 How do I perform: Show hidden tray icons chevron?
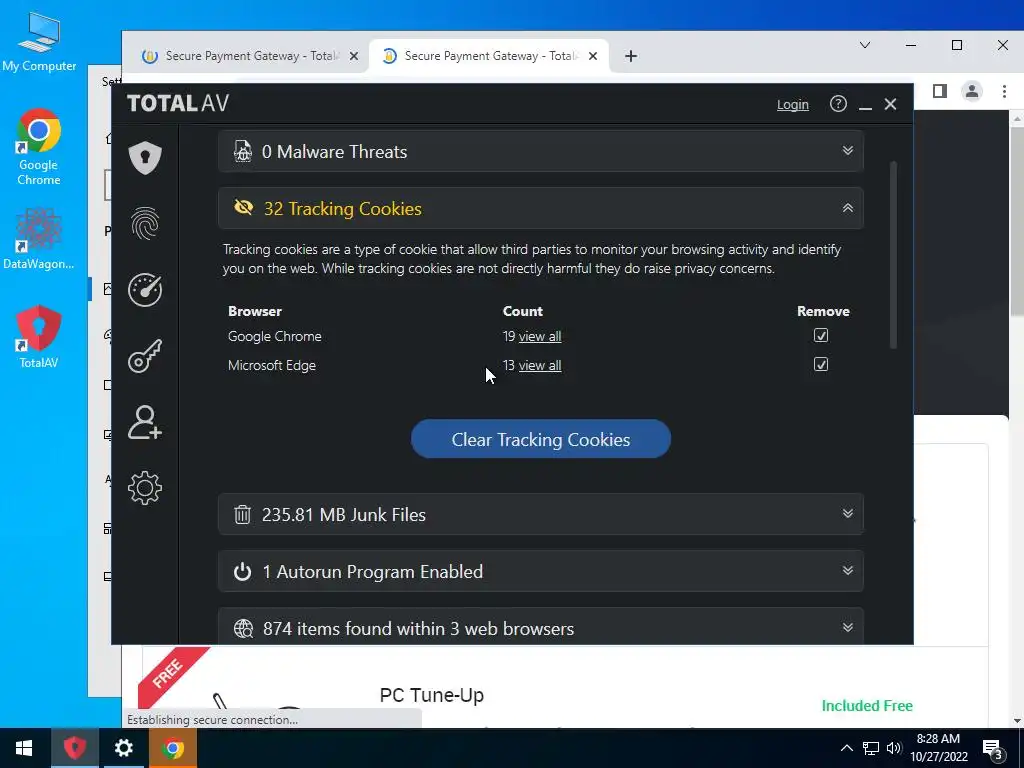point(846,748)
